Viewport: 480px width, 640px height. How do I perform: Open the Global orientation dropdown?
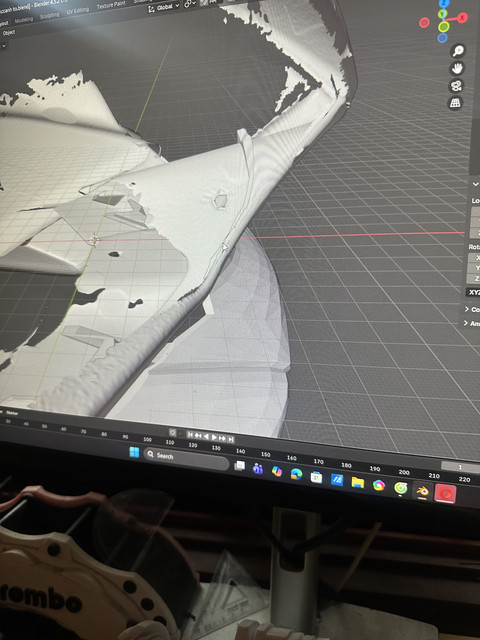click(164, 8)
